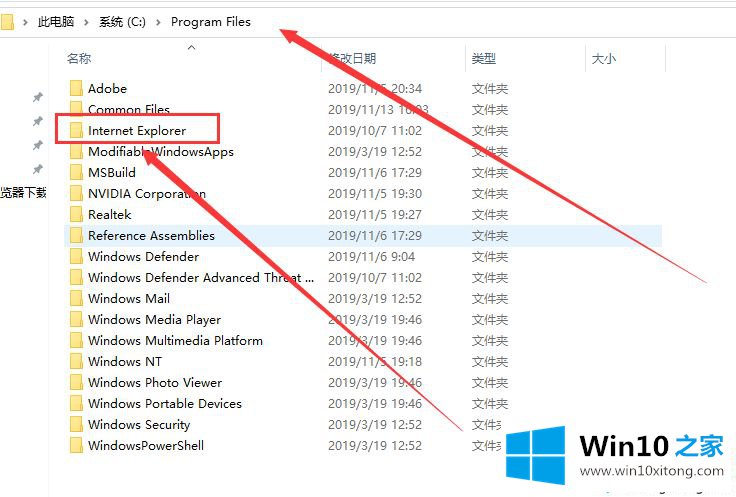The height and width of the screenshot is (497, 736).
Task: Click the date 2019/11/6 9:04
Action: [x=371, y=257]
